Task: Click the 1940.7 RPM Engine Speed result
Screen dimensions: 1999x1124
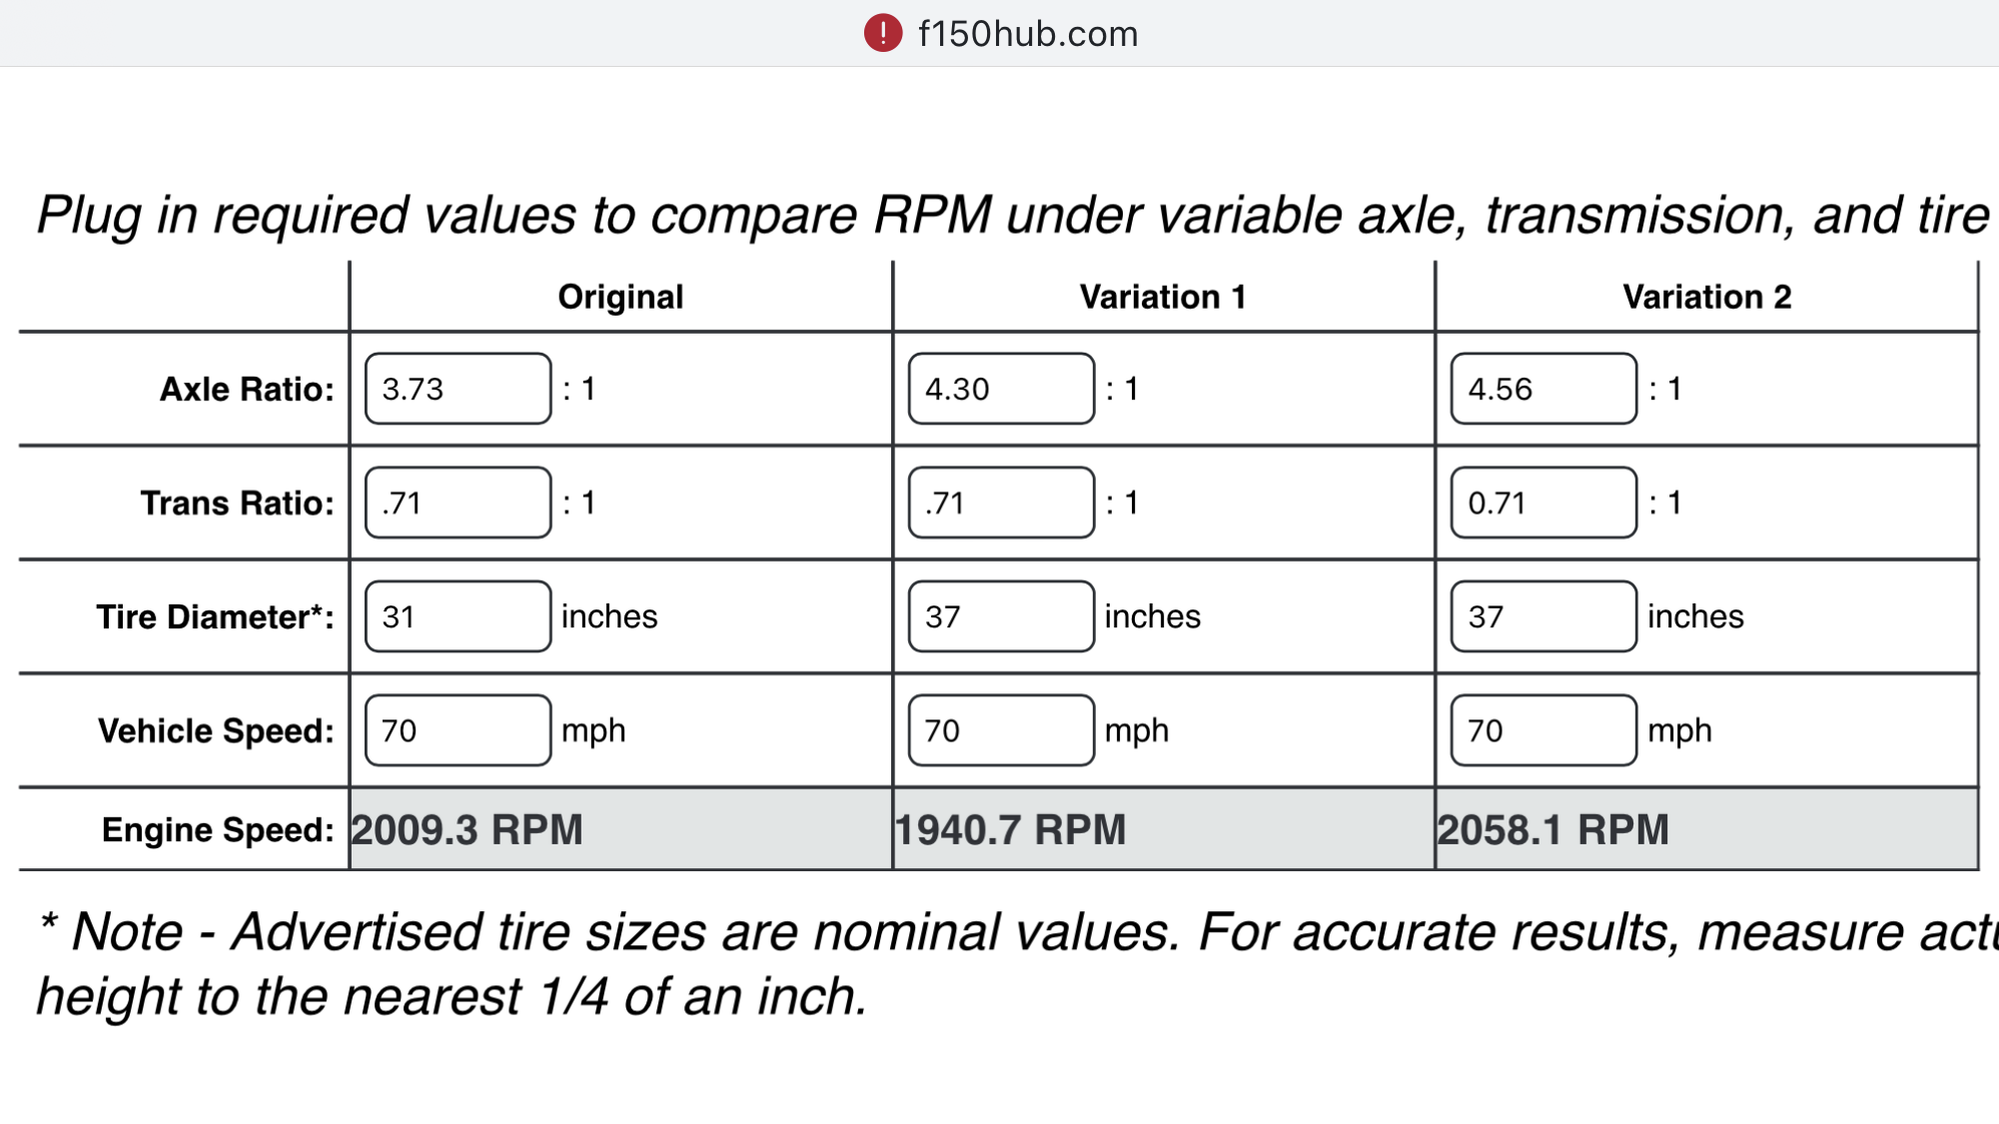Action: (1010, 830)
